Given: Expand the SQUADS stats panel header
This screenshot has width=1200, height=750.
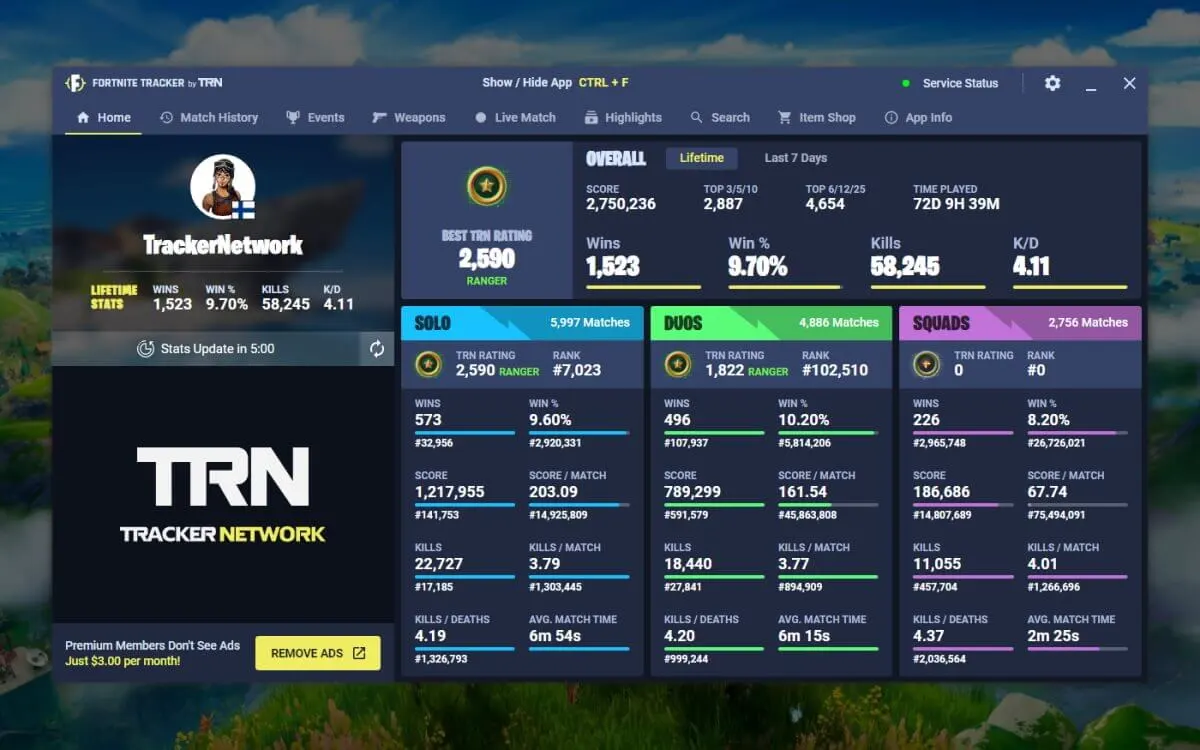Looking at the screenshot, I should (x=1019, y=322).
